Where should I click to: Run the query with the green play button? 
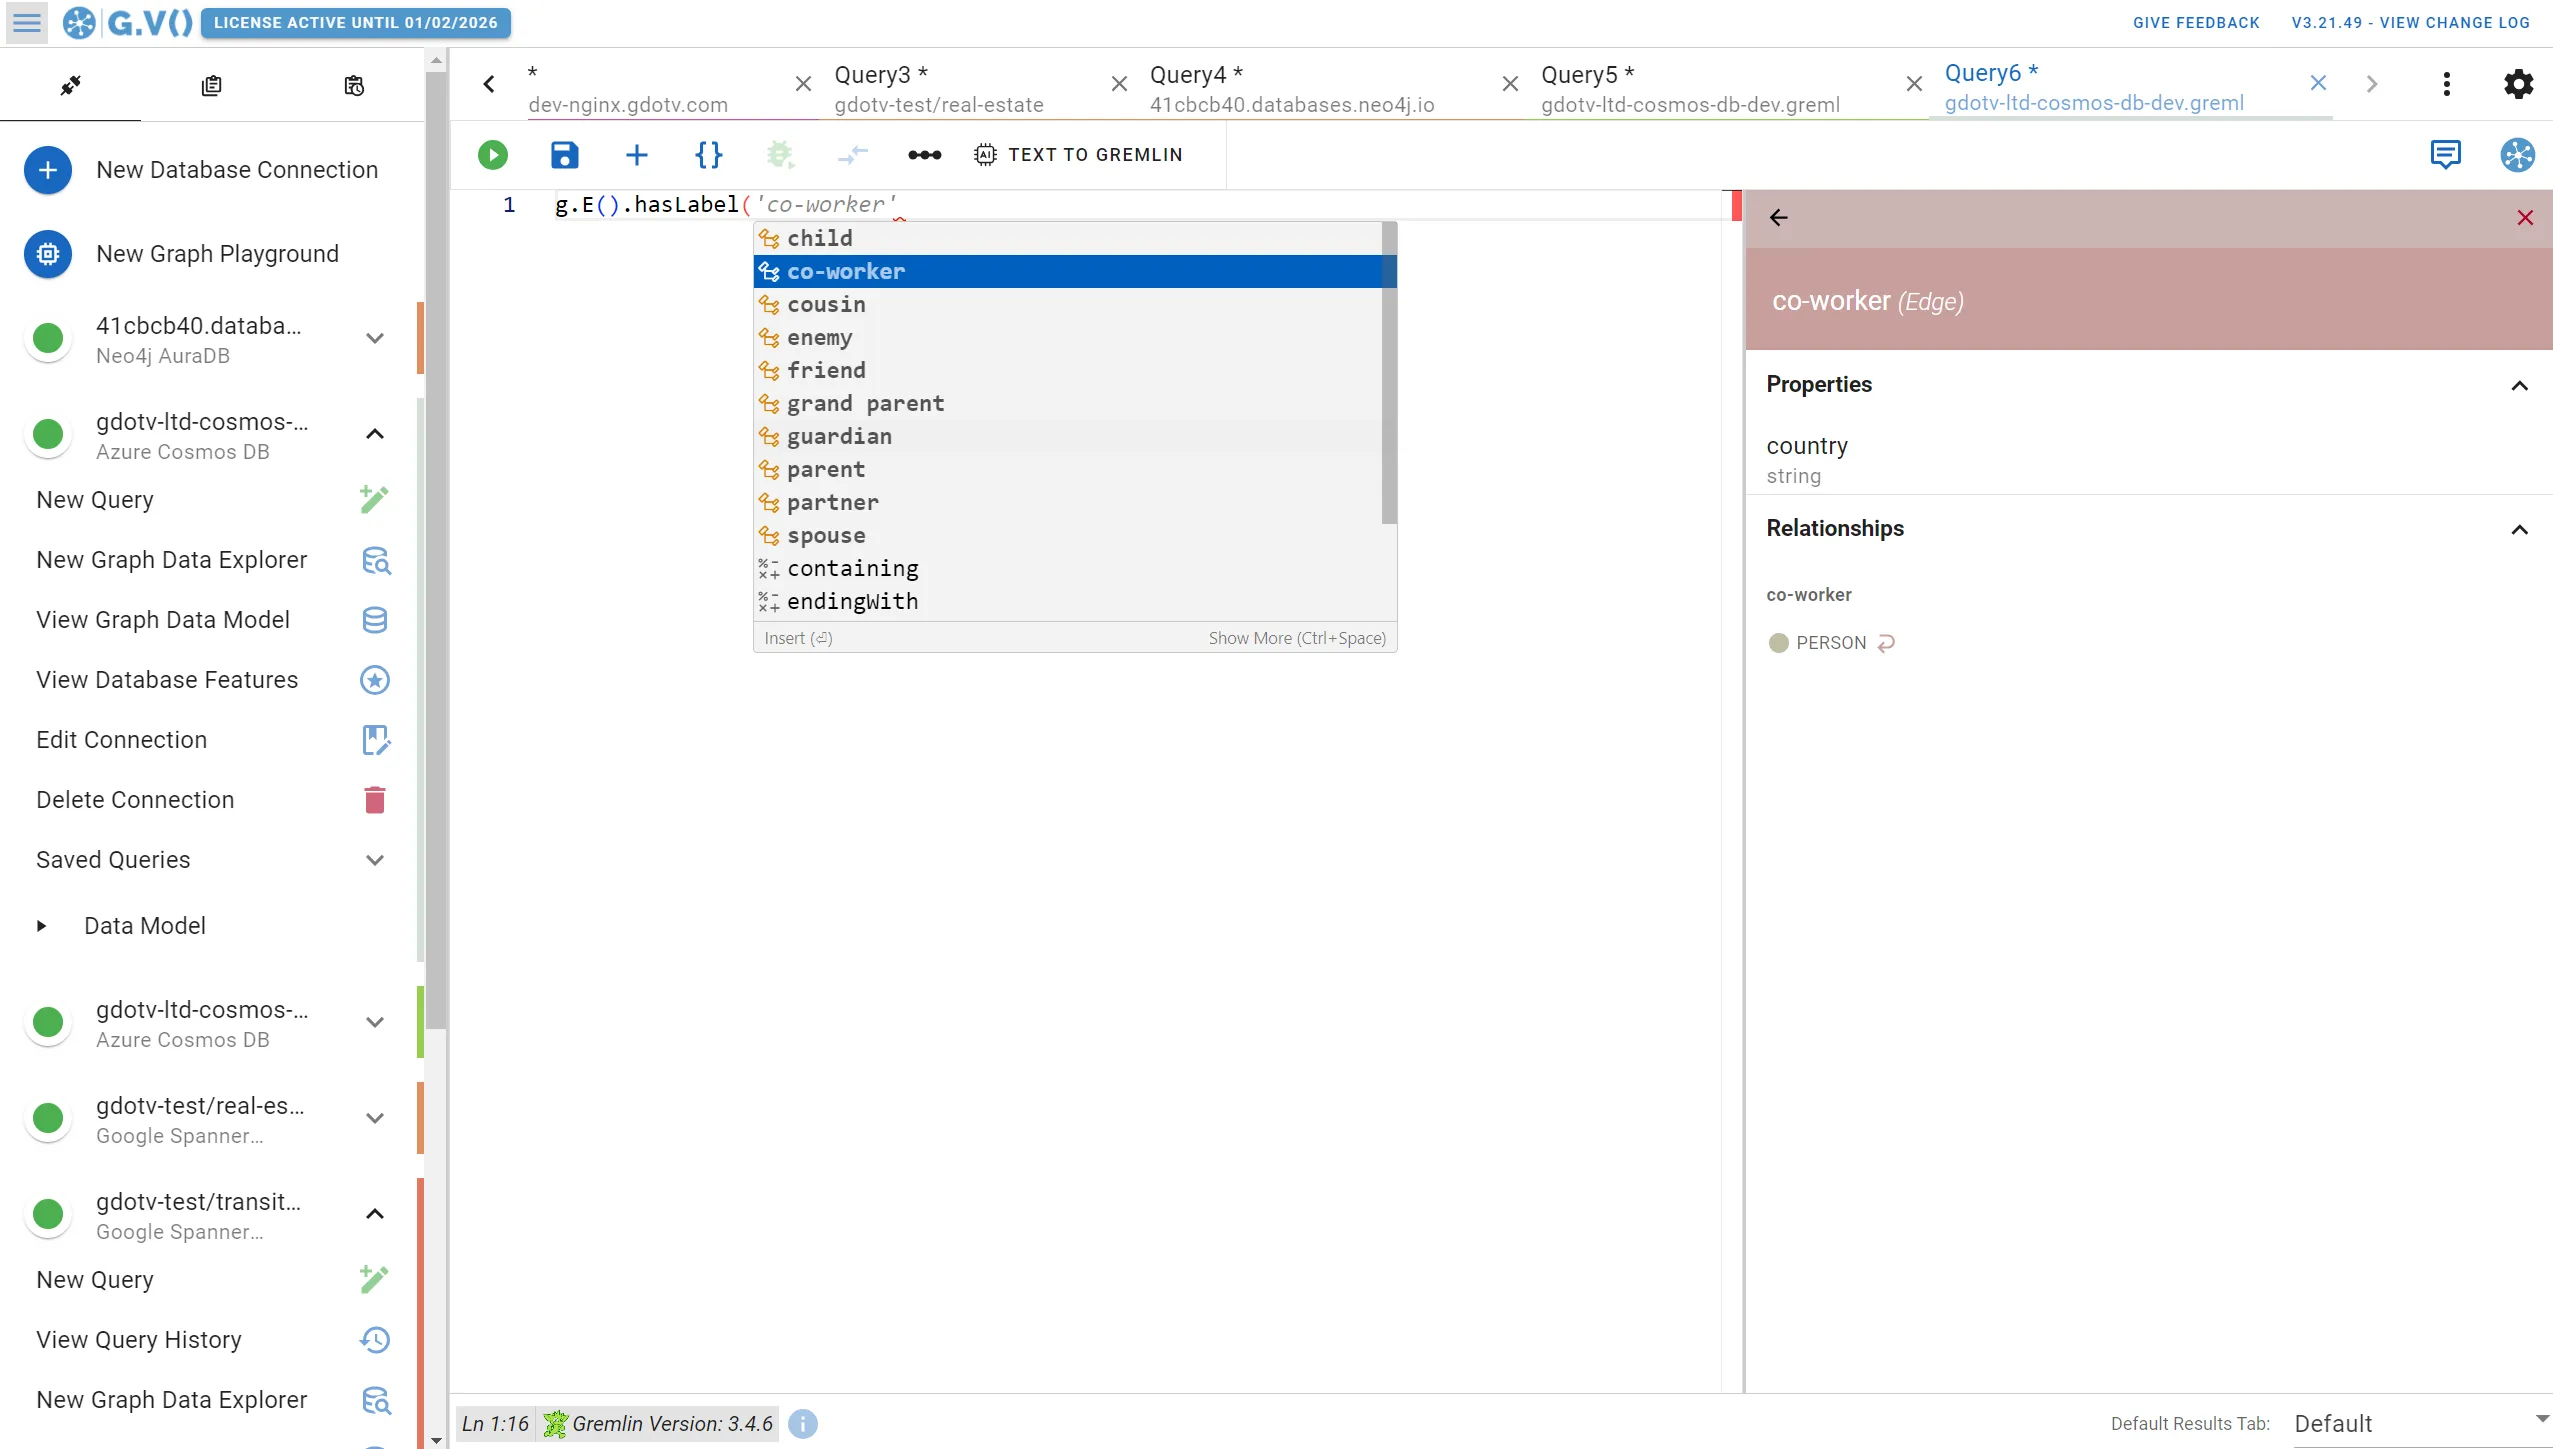492,155
